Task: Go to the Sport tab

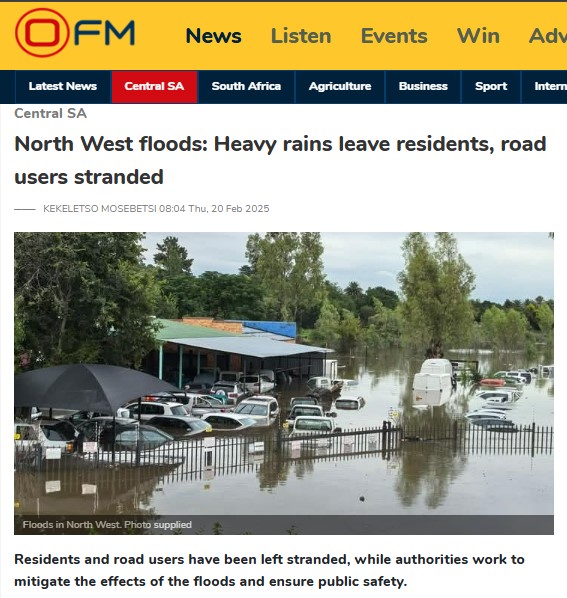Action: 491,87
